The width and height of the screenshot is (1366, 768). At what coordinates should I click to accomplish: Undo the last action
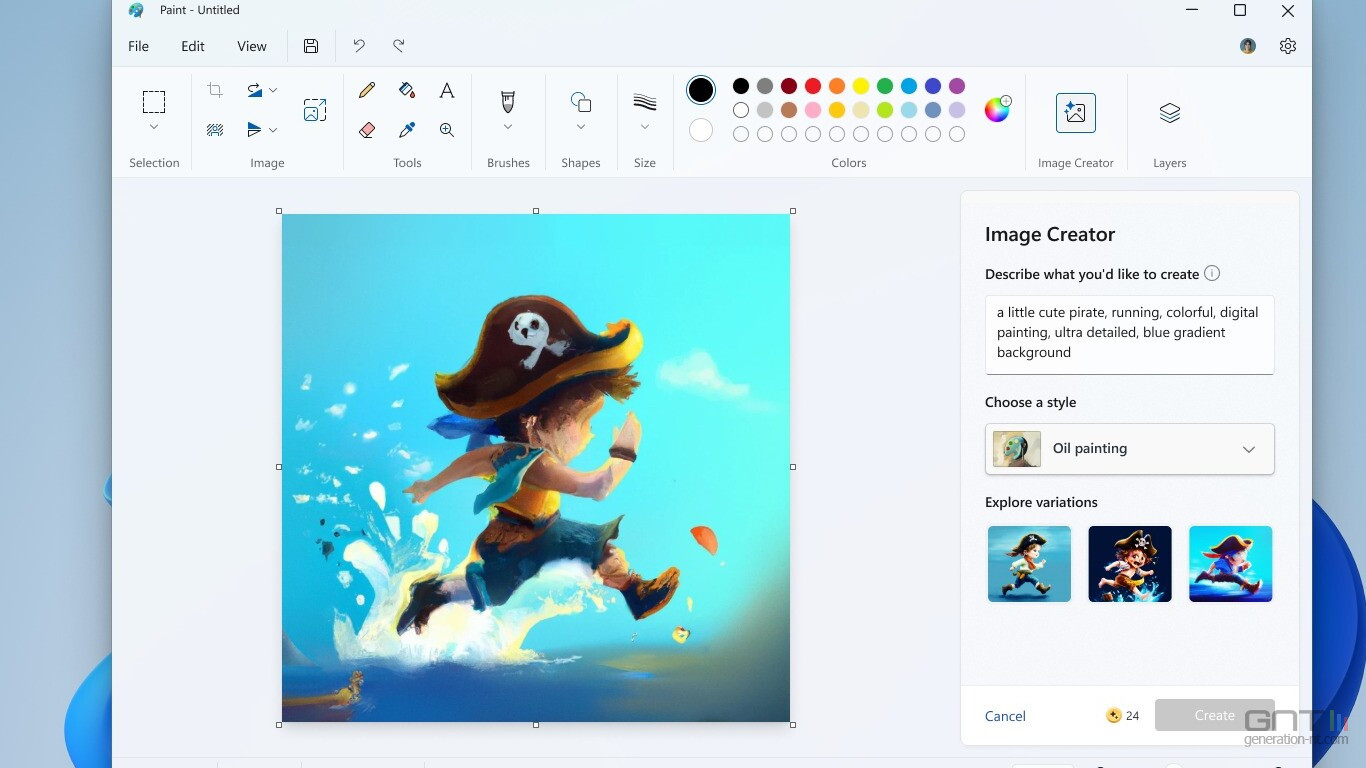click(359, 46)
